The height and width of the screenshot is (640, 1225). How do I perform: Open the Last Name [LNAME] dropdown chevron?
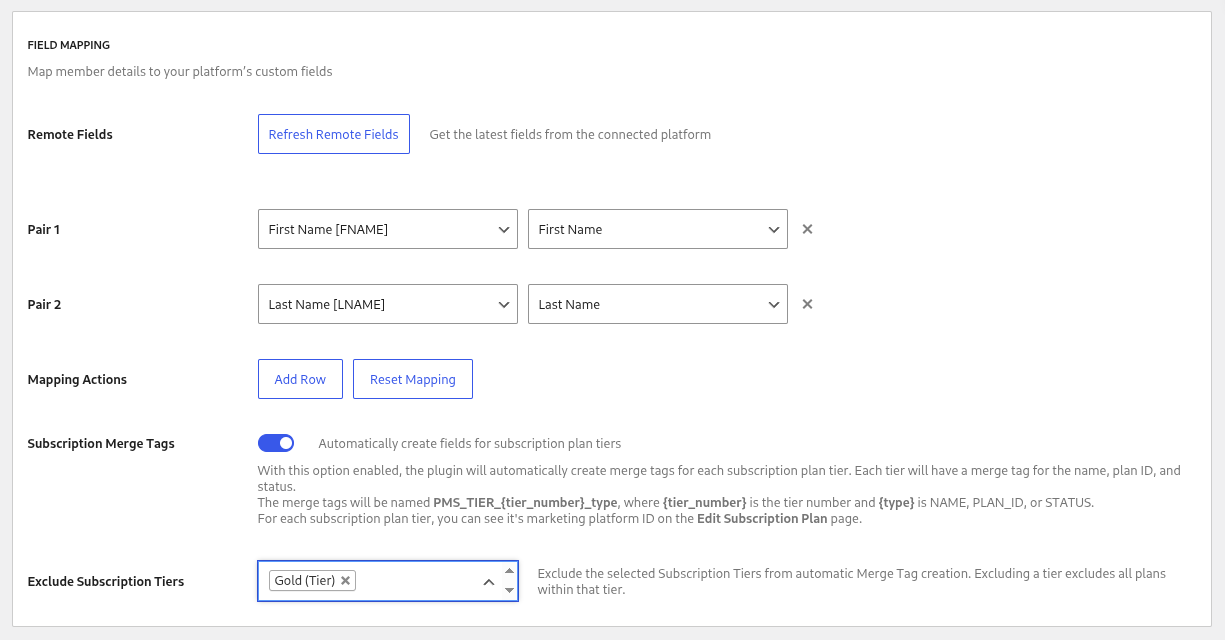(503, 304)
